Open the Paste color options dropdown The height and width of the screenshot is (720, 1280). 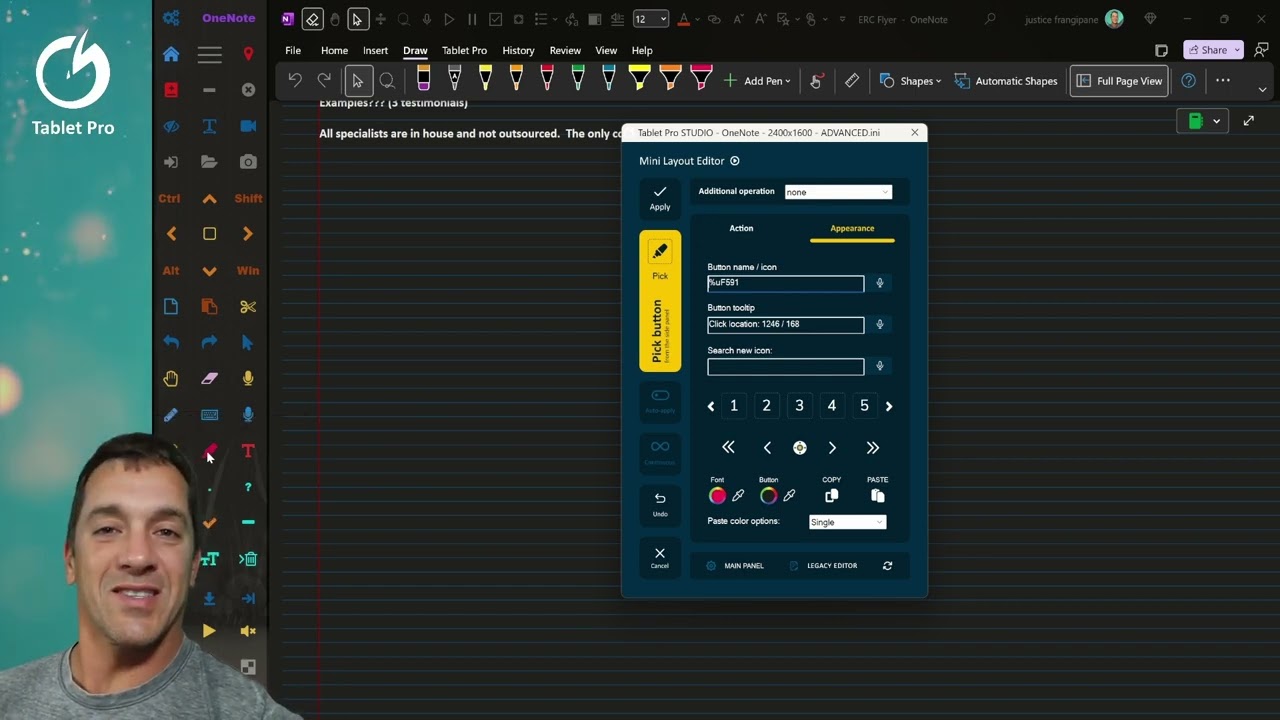(x=847, y=522)
